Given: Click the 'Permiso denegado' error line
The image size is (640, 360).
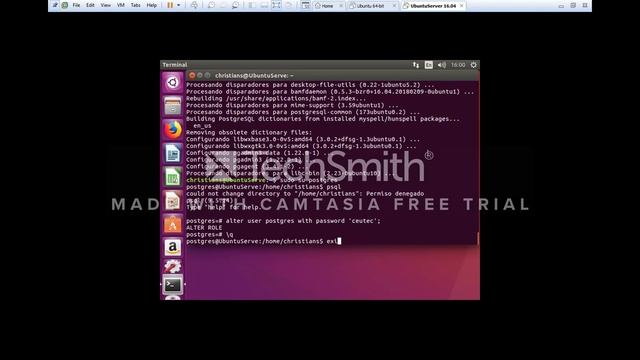Looking at the screenshot, I should point(305,194).
